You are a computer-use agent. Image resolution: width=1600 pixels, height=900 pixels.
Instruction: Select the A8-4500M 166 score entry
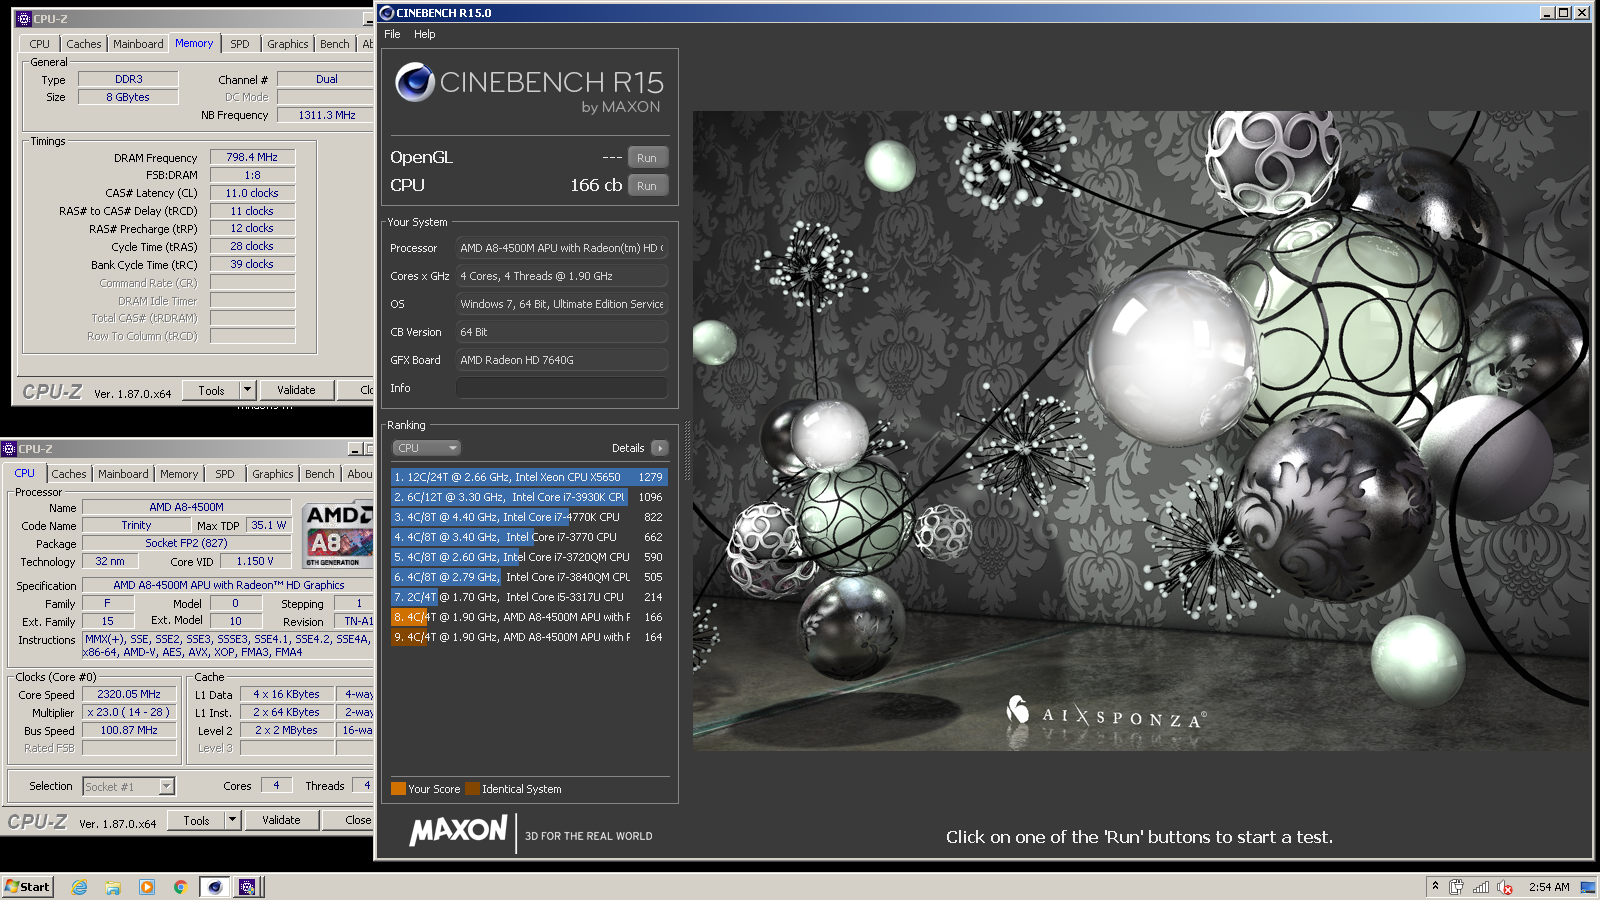pos(528,617)
